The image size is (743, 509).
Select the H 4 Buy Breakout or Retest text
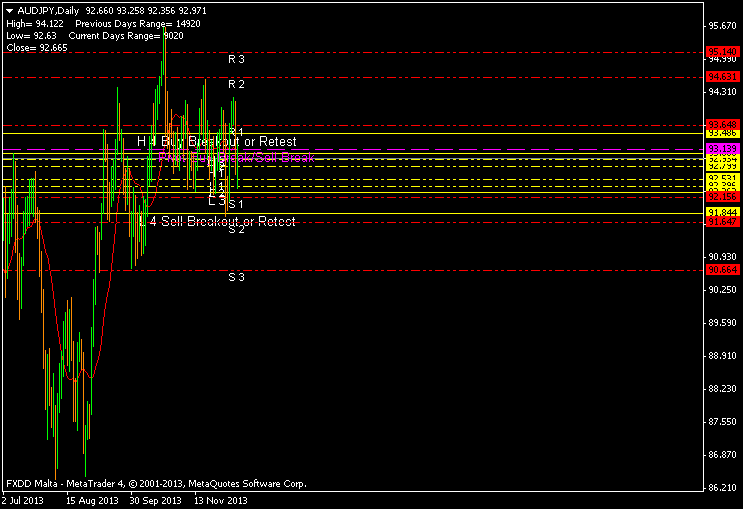tap(217, 142)
